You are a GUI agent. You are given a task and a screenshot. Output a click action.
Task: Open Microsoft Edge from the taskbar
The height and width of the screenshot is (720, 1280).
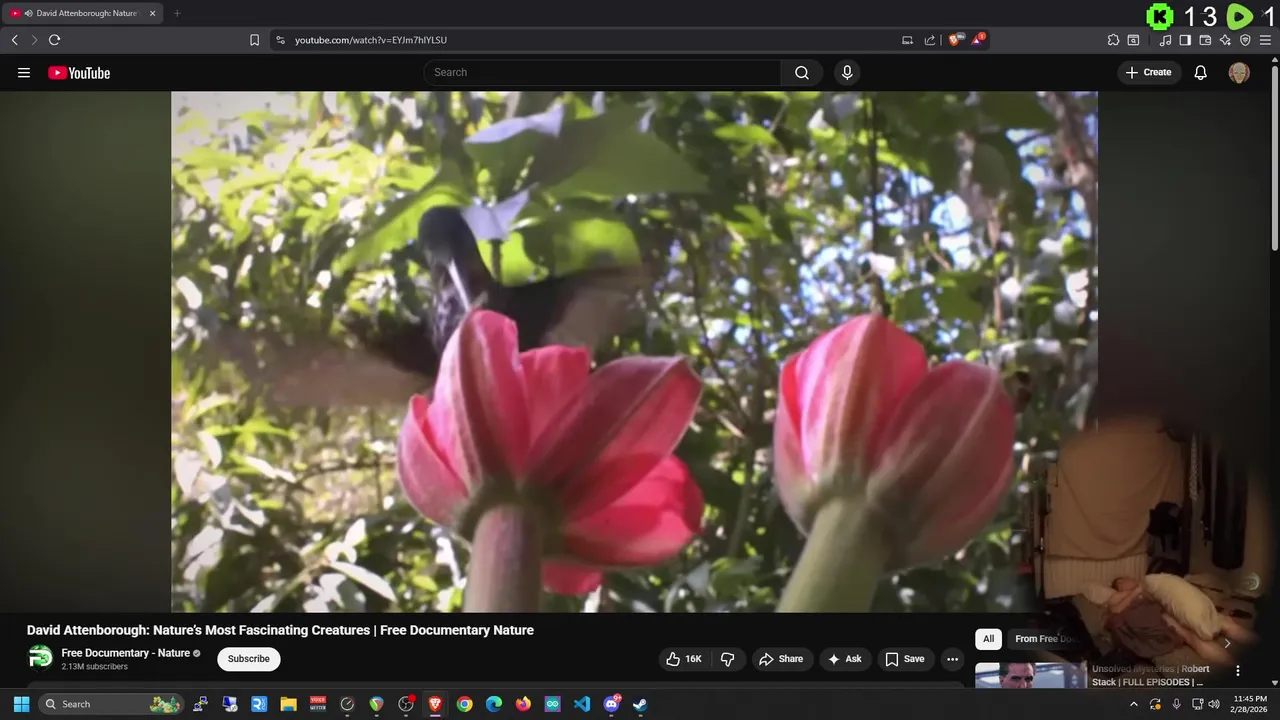[x=494, y=704]
